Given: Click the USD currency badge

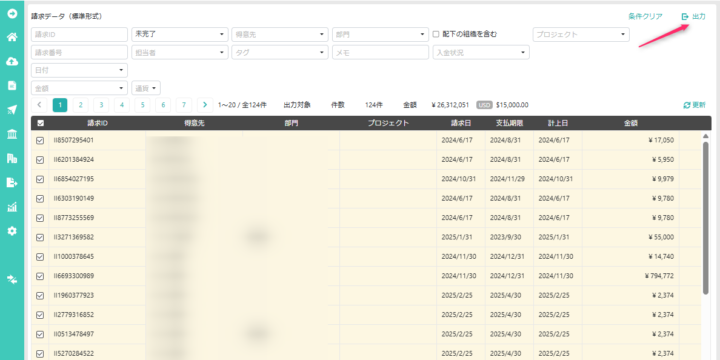Looking at the screenshot, I should (x=484, y=105).
